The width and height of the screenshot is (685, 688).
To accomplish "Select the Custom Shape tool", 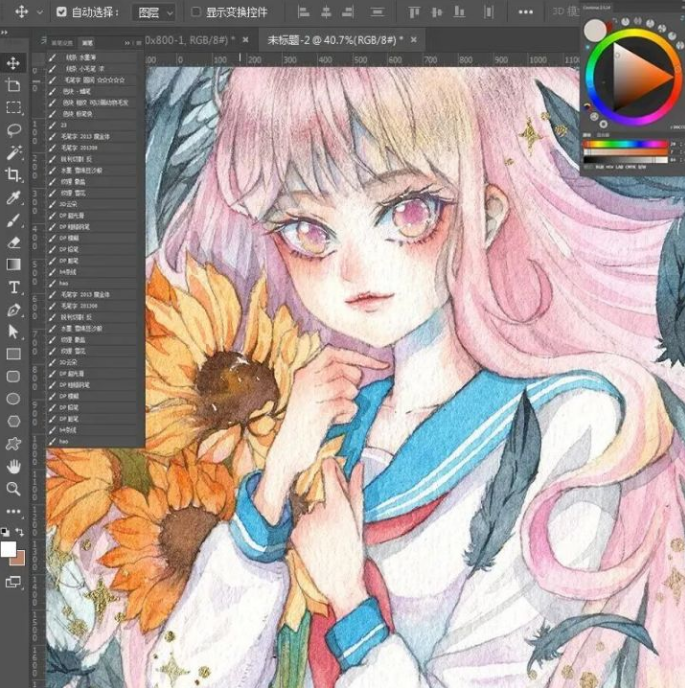I will coord(13,444).
